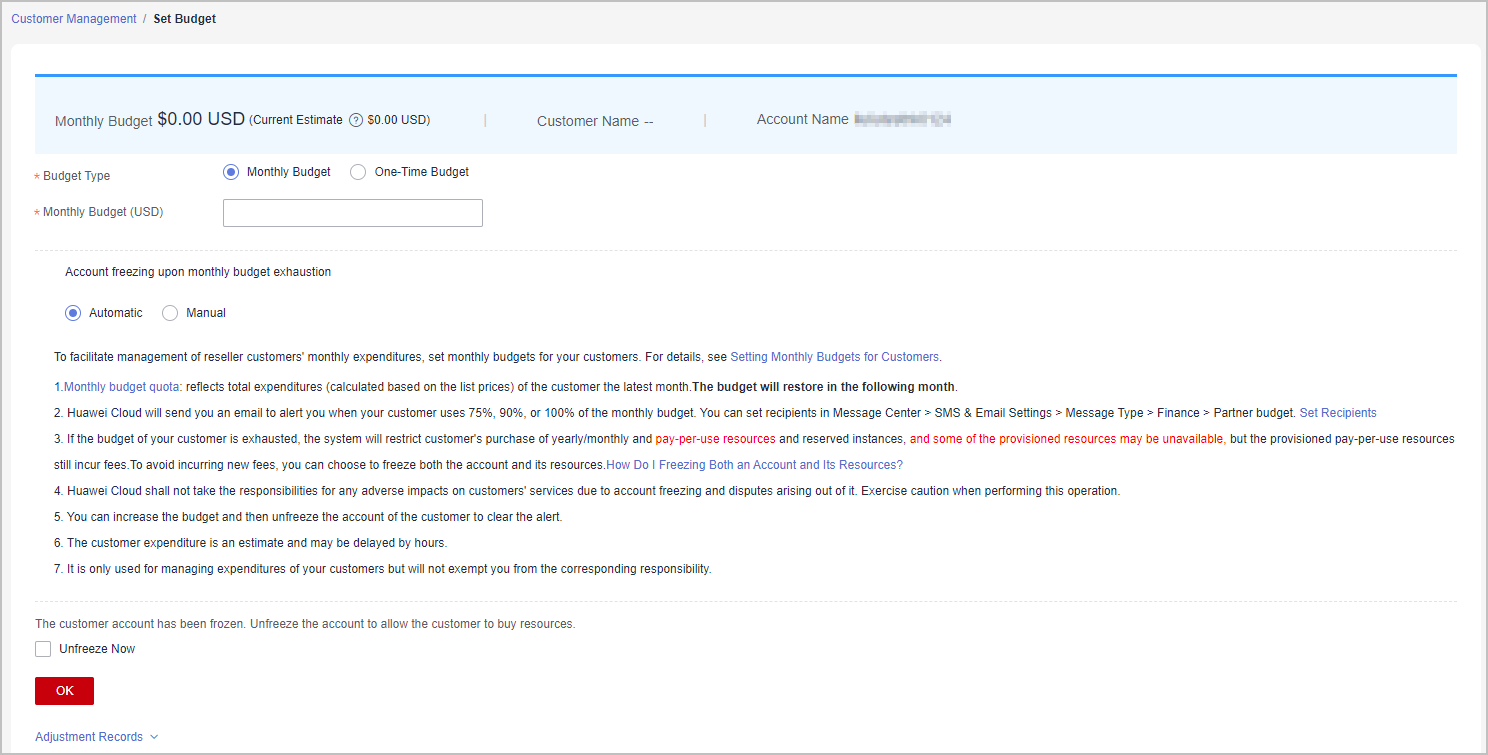Image resolution: width=1488 pixels, height=755 pixels.
Task: Click the large $0.00 USD budget amount
Action: (x=201, y=119)
